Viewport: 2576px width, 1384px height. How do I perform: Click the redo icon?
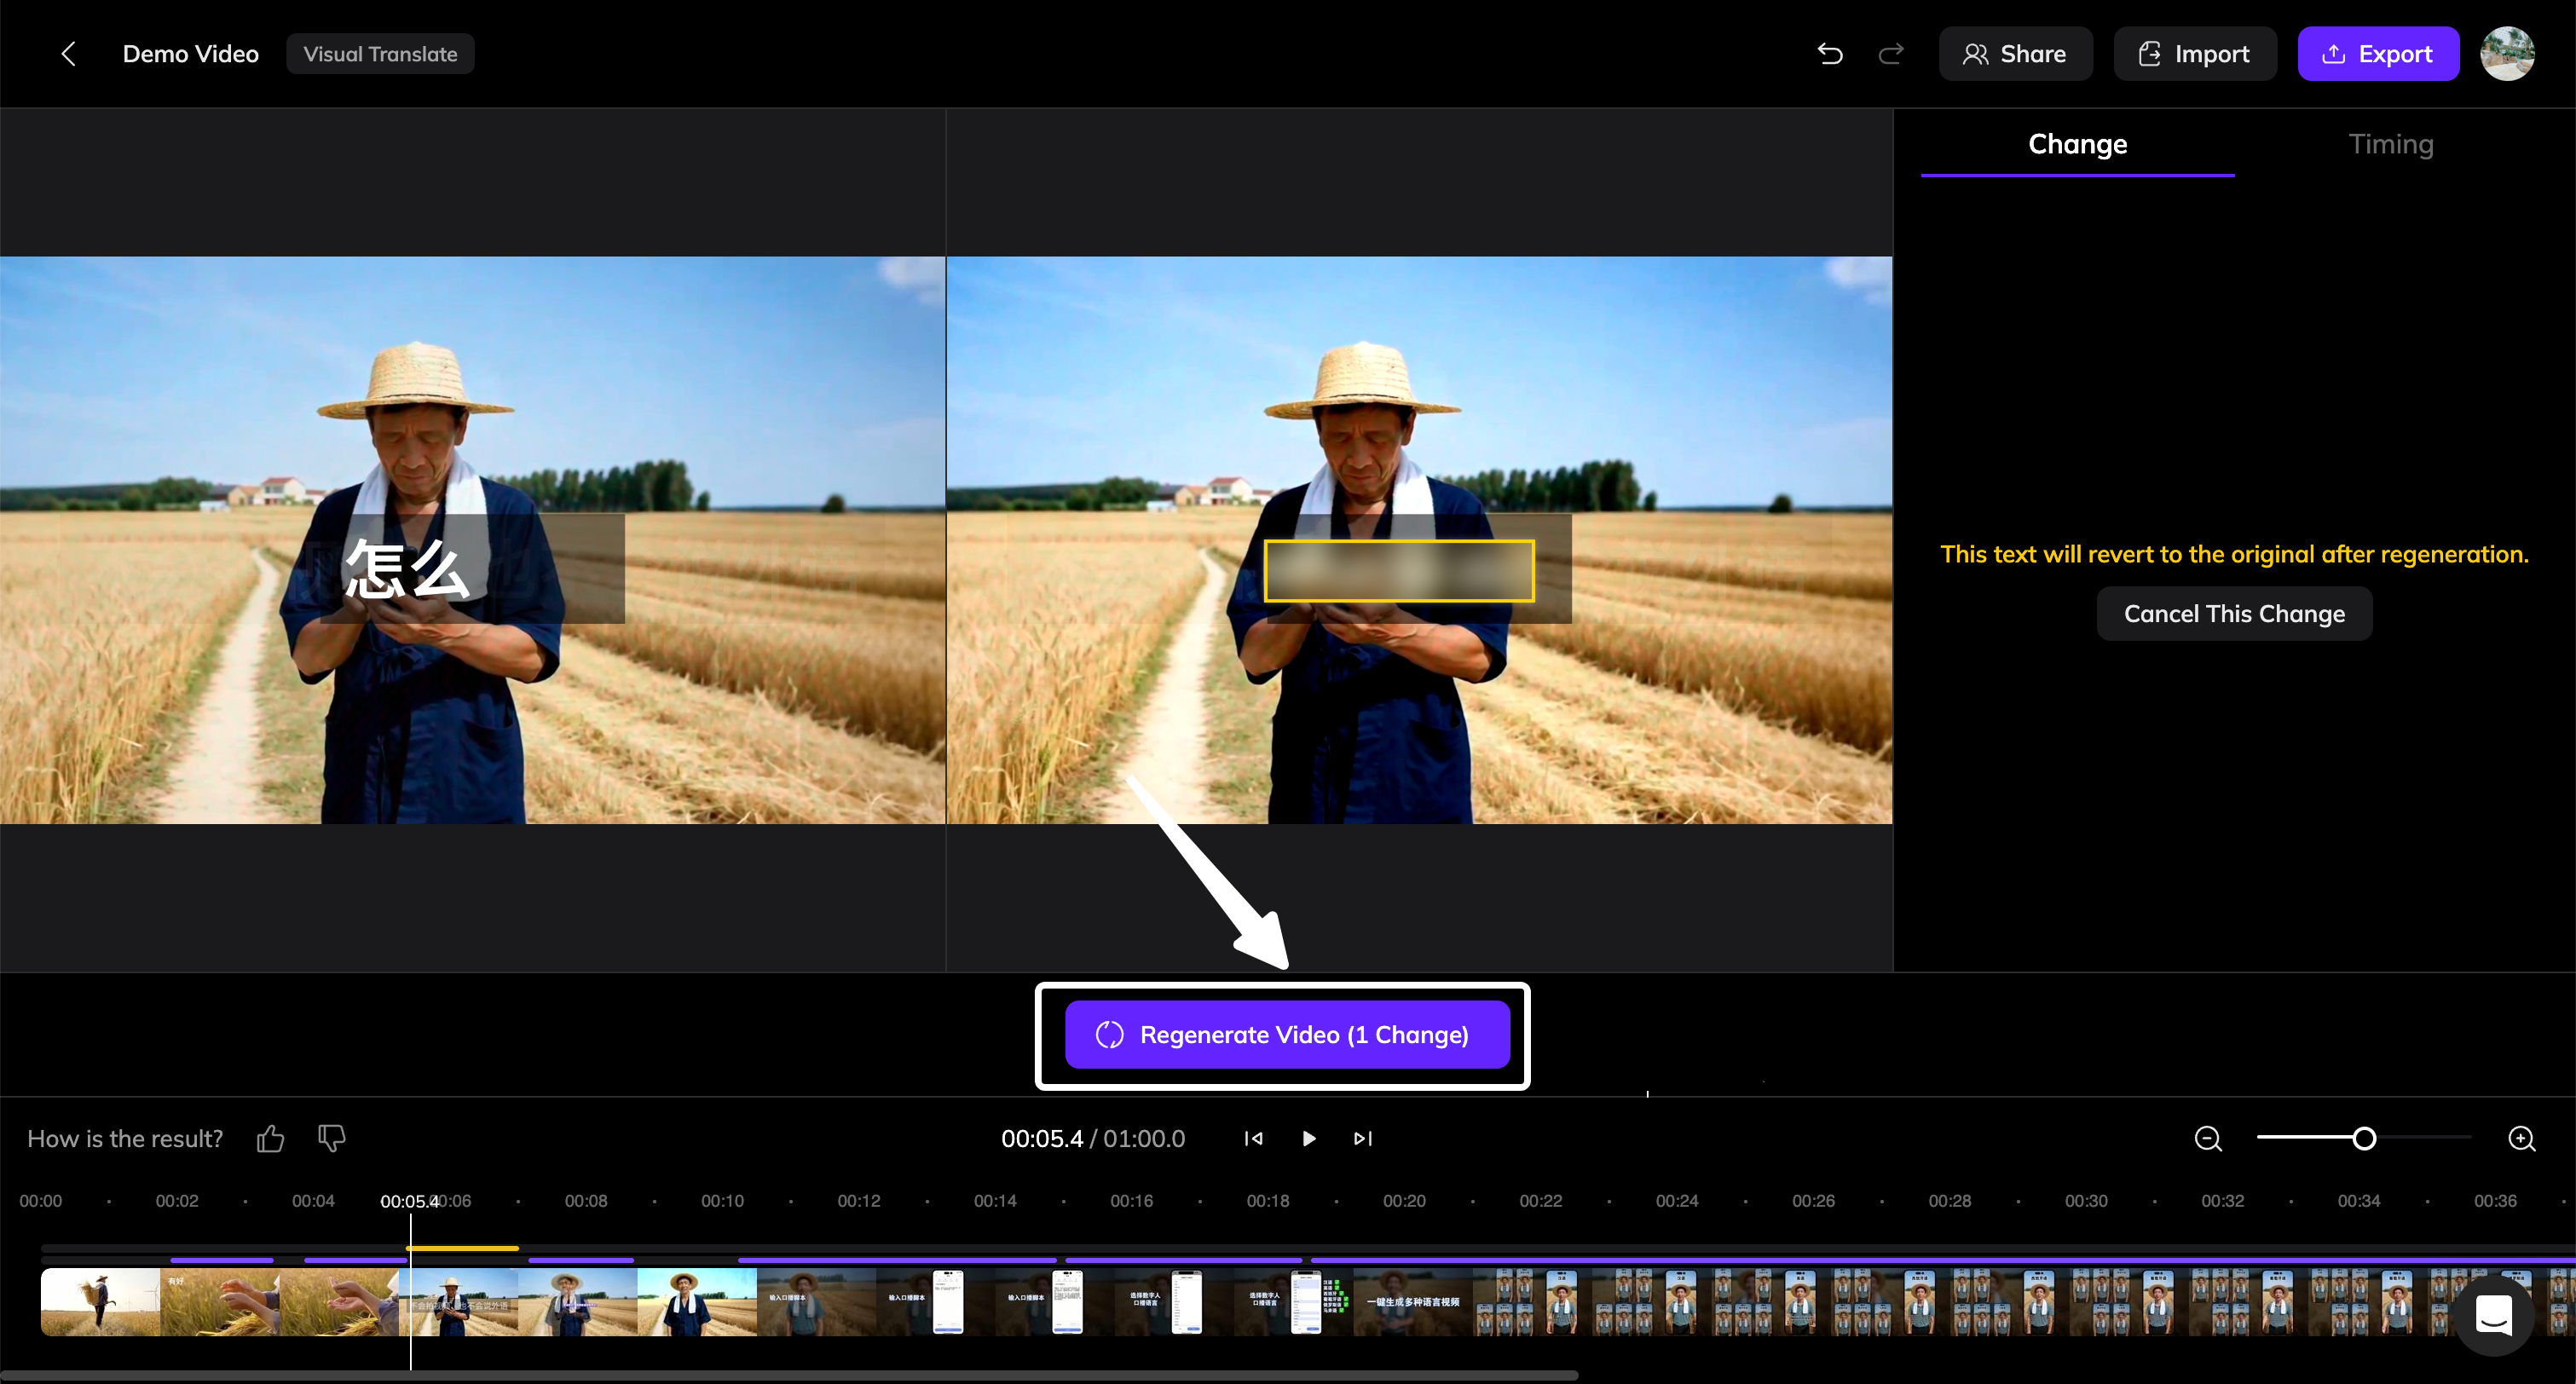pos(1890,54)
